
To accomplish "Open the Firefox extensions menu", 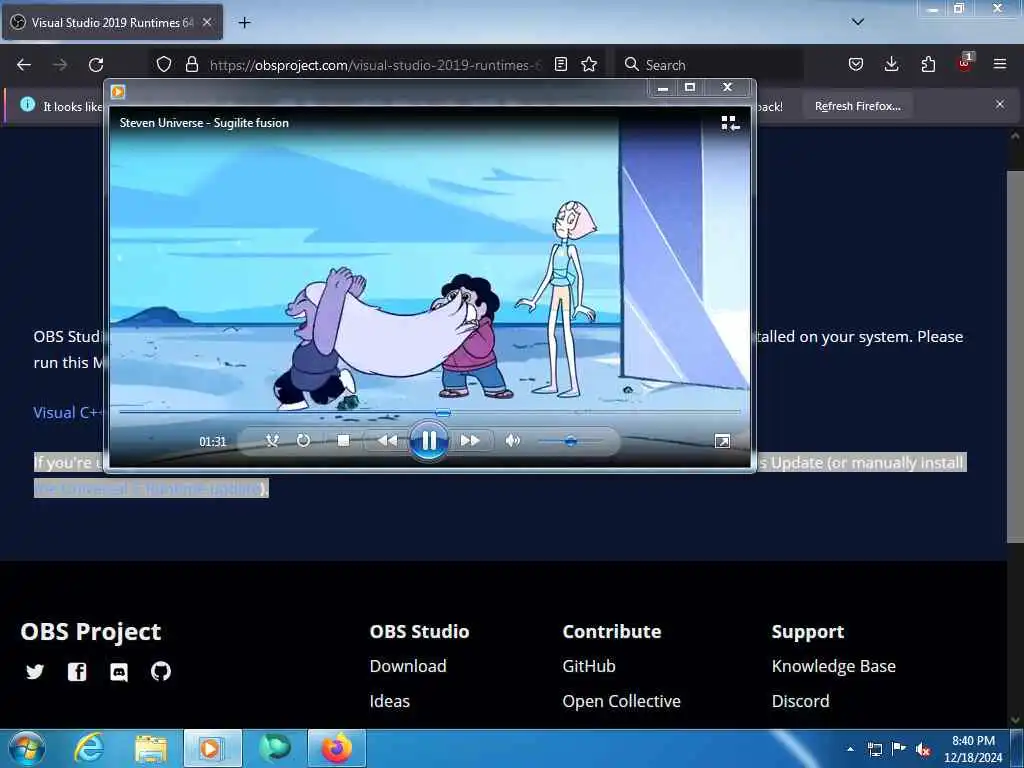I will [928, 64].
